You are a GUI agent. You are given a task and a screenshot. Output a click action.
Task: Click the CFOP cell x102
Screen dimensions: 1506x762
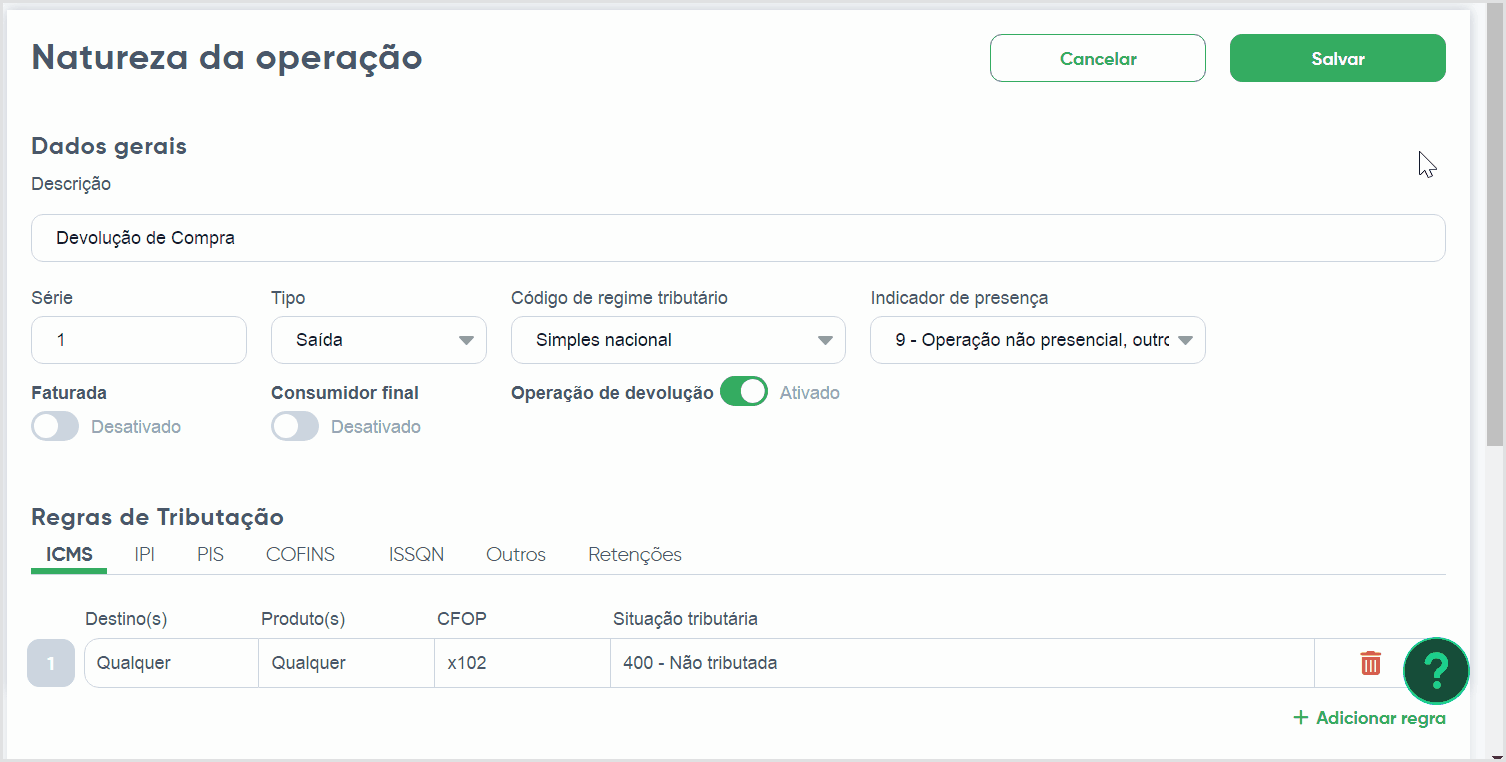pos(522,663)
